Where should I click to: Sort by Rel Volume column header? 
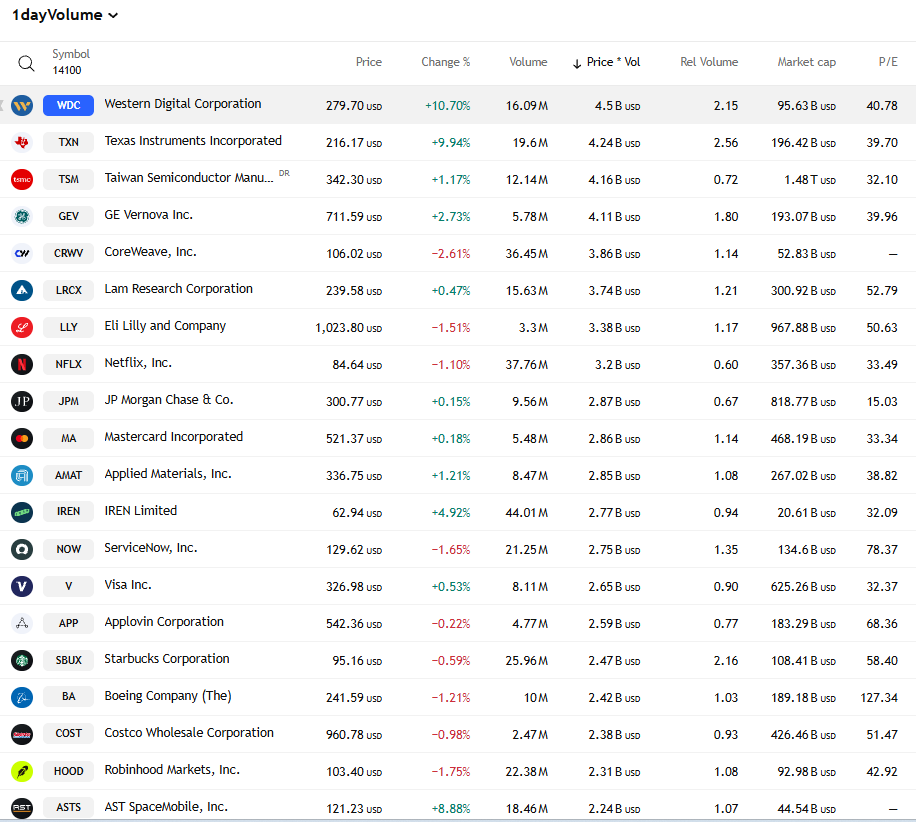click(709, 62)
